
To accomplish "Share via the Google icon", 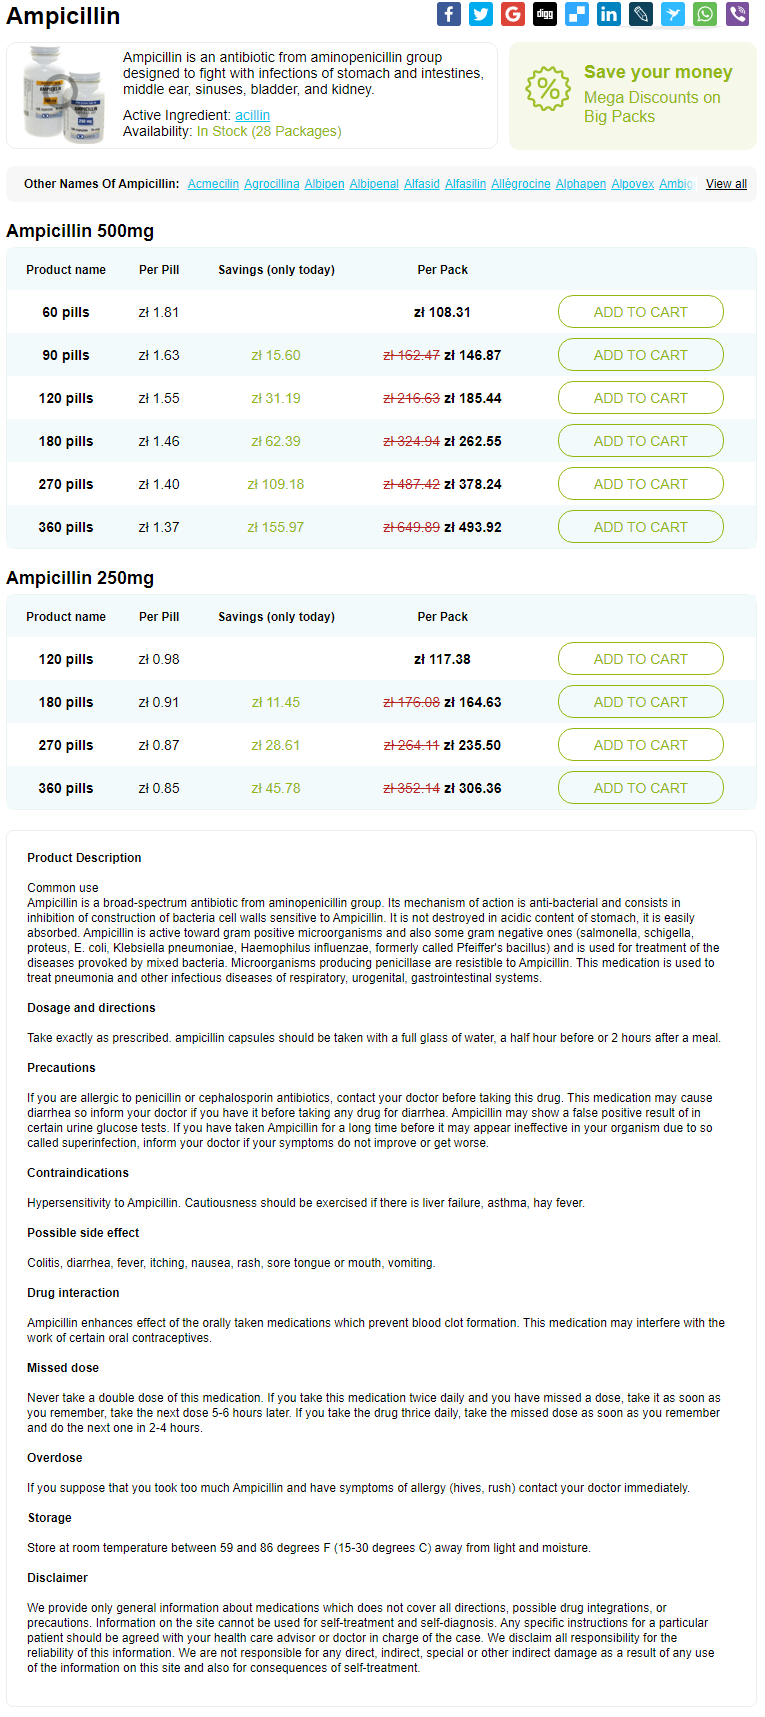I will (513, 14).
